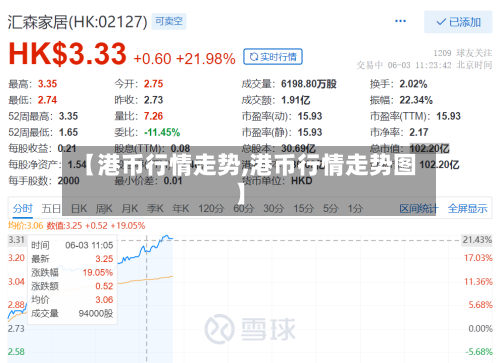The image size is (500, 363).
Task: Click the 每手股数 value 2000
Action: pos(69,181)
